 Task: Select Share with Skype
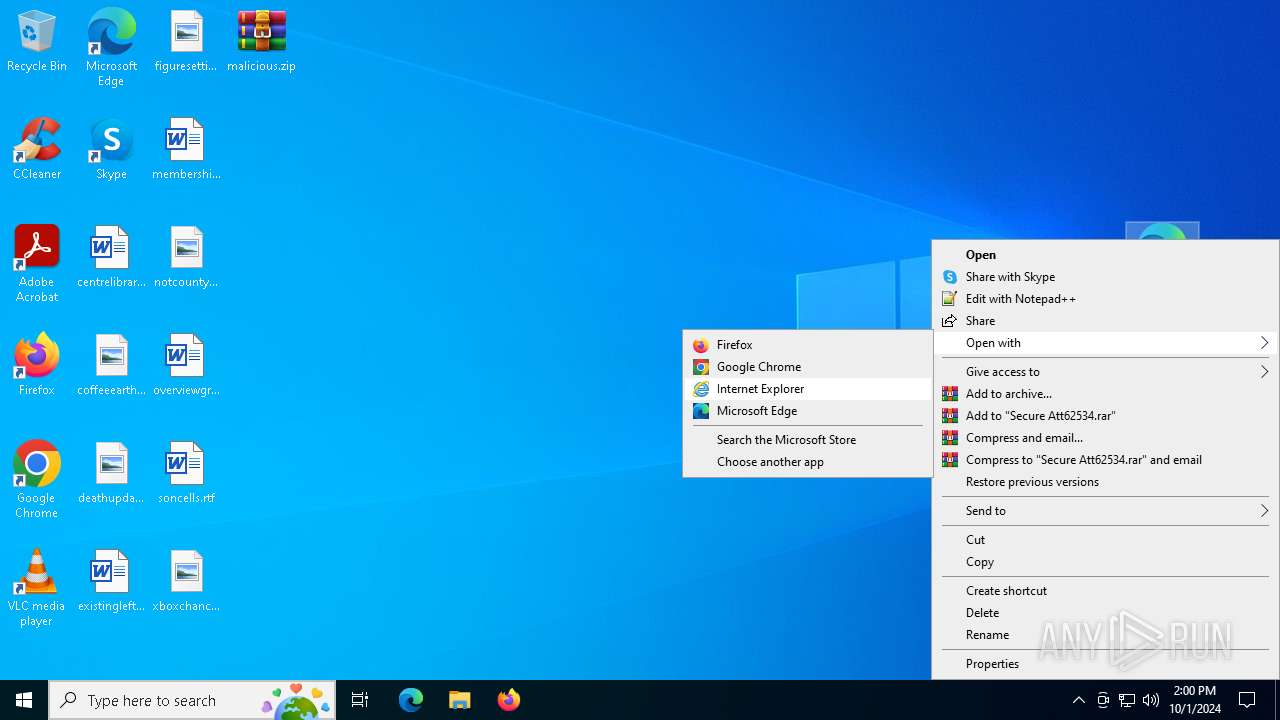(1106, 277)
